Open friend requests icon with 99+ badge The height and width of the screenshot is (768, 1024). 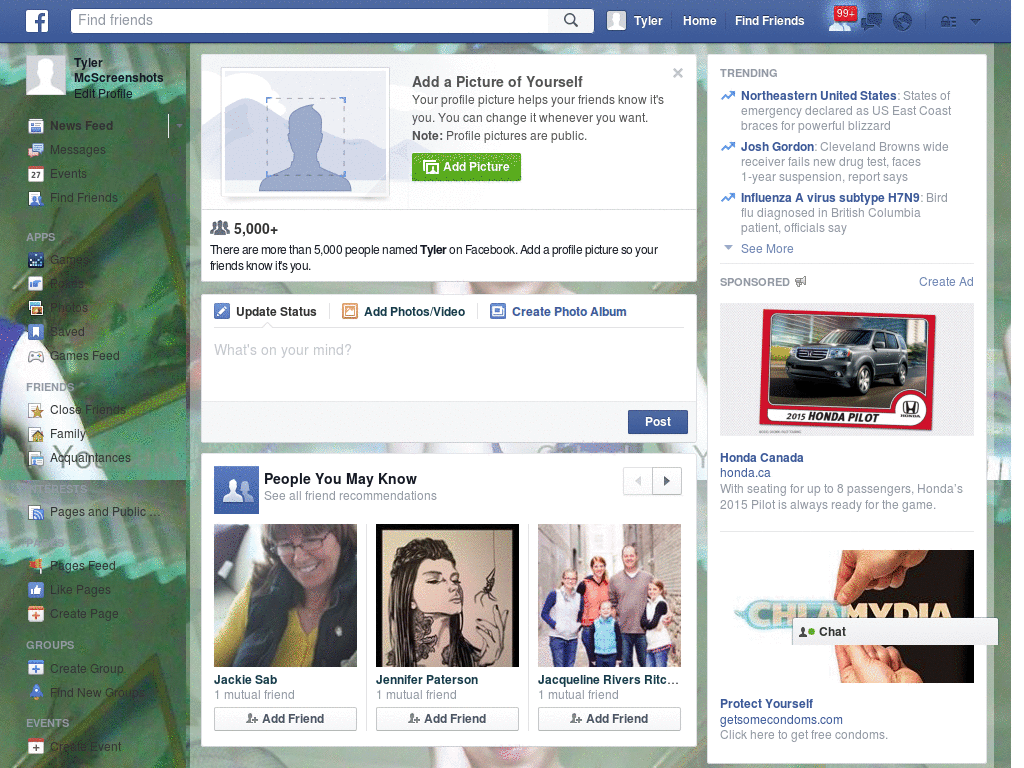841,20
